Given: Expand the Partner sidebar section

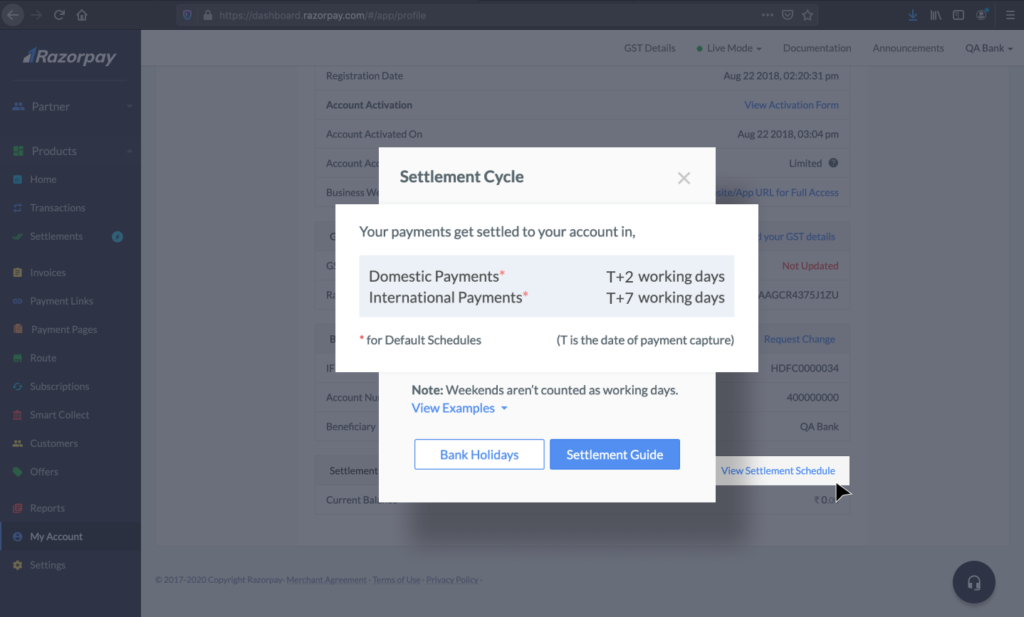Looking at the screenshot, I should click(71, 106).
